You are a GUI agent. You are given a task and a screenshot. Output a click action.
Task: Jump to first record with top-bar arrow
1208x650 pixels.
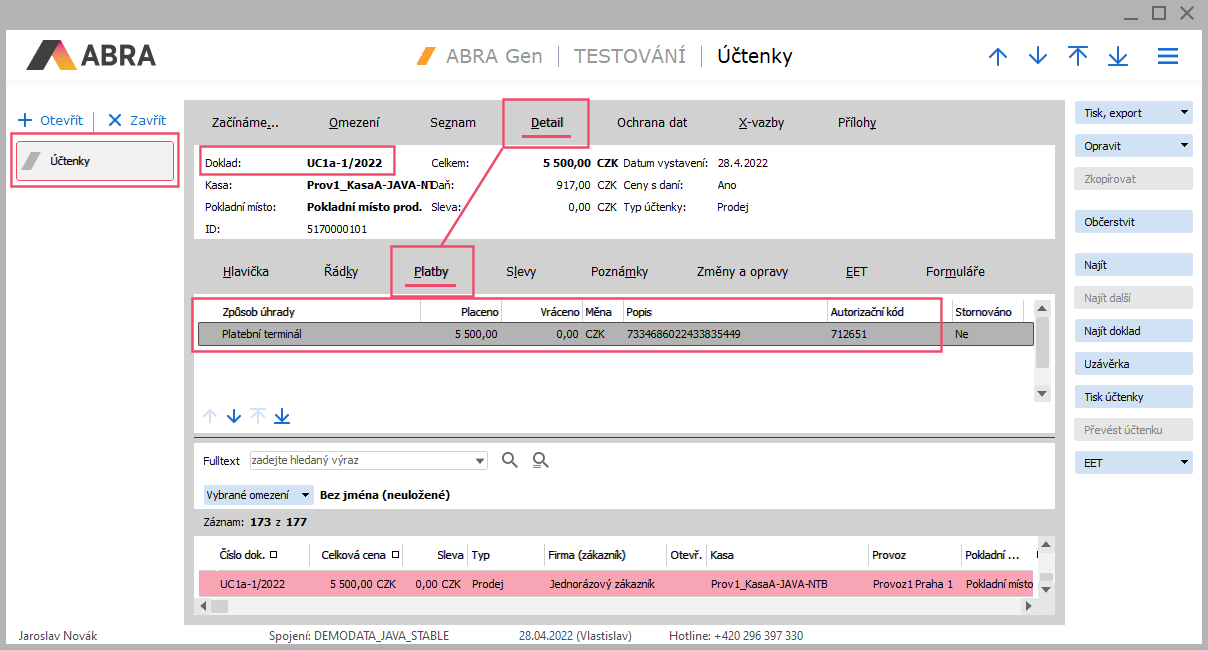click(x=1078, y=57)
